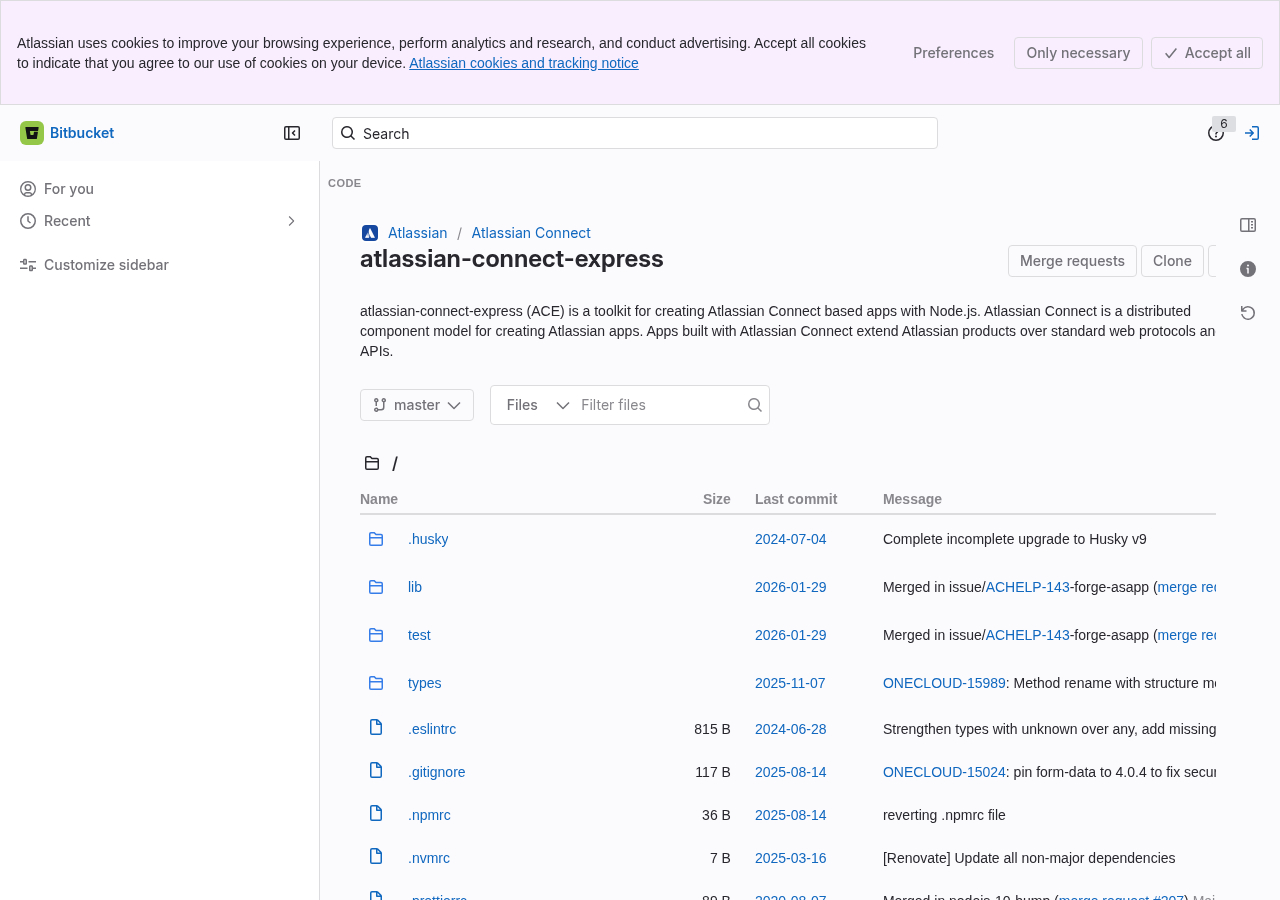Image resolution: width=1280 pixels, height=900 pixels.
Task: Open the Atlassian workspace breadcrumb link
Action: coord(418,233)
